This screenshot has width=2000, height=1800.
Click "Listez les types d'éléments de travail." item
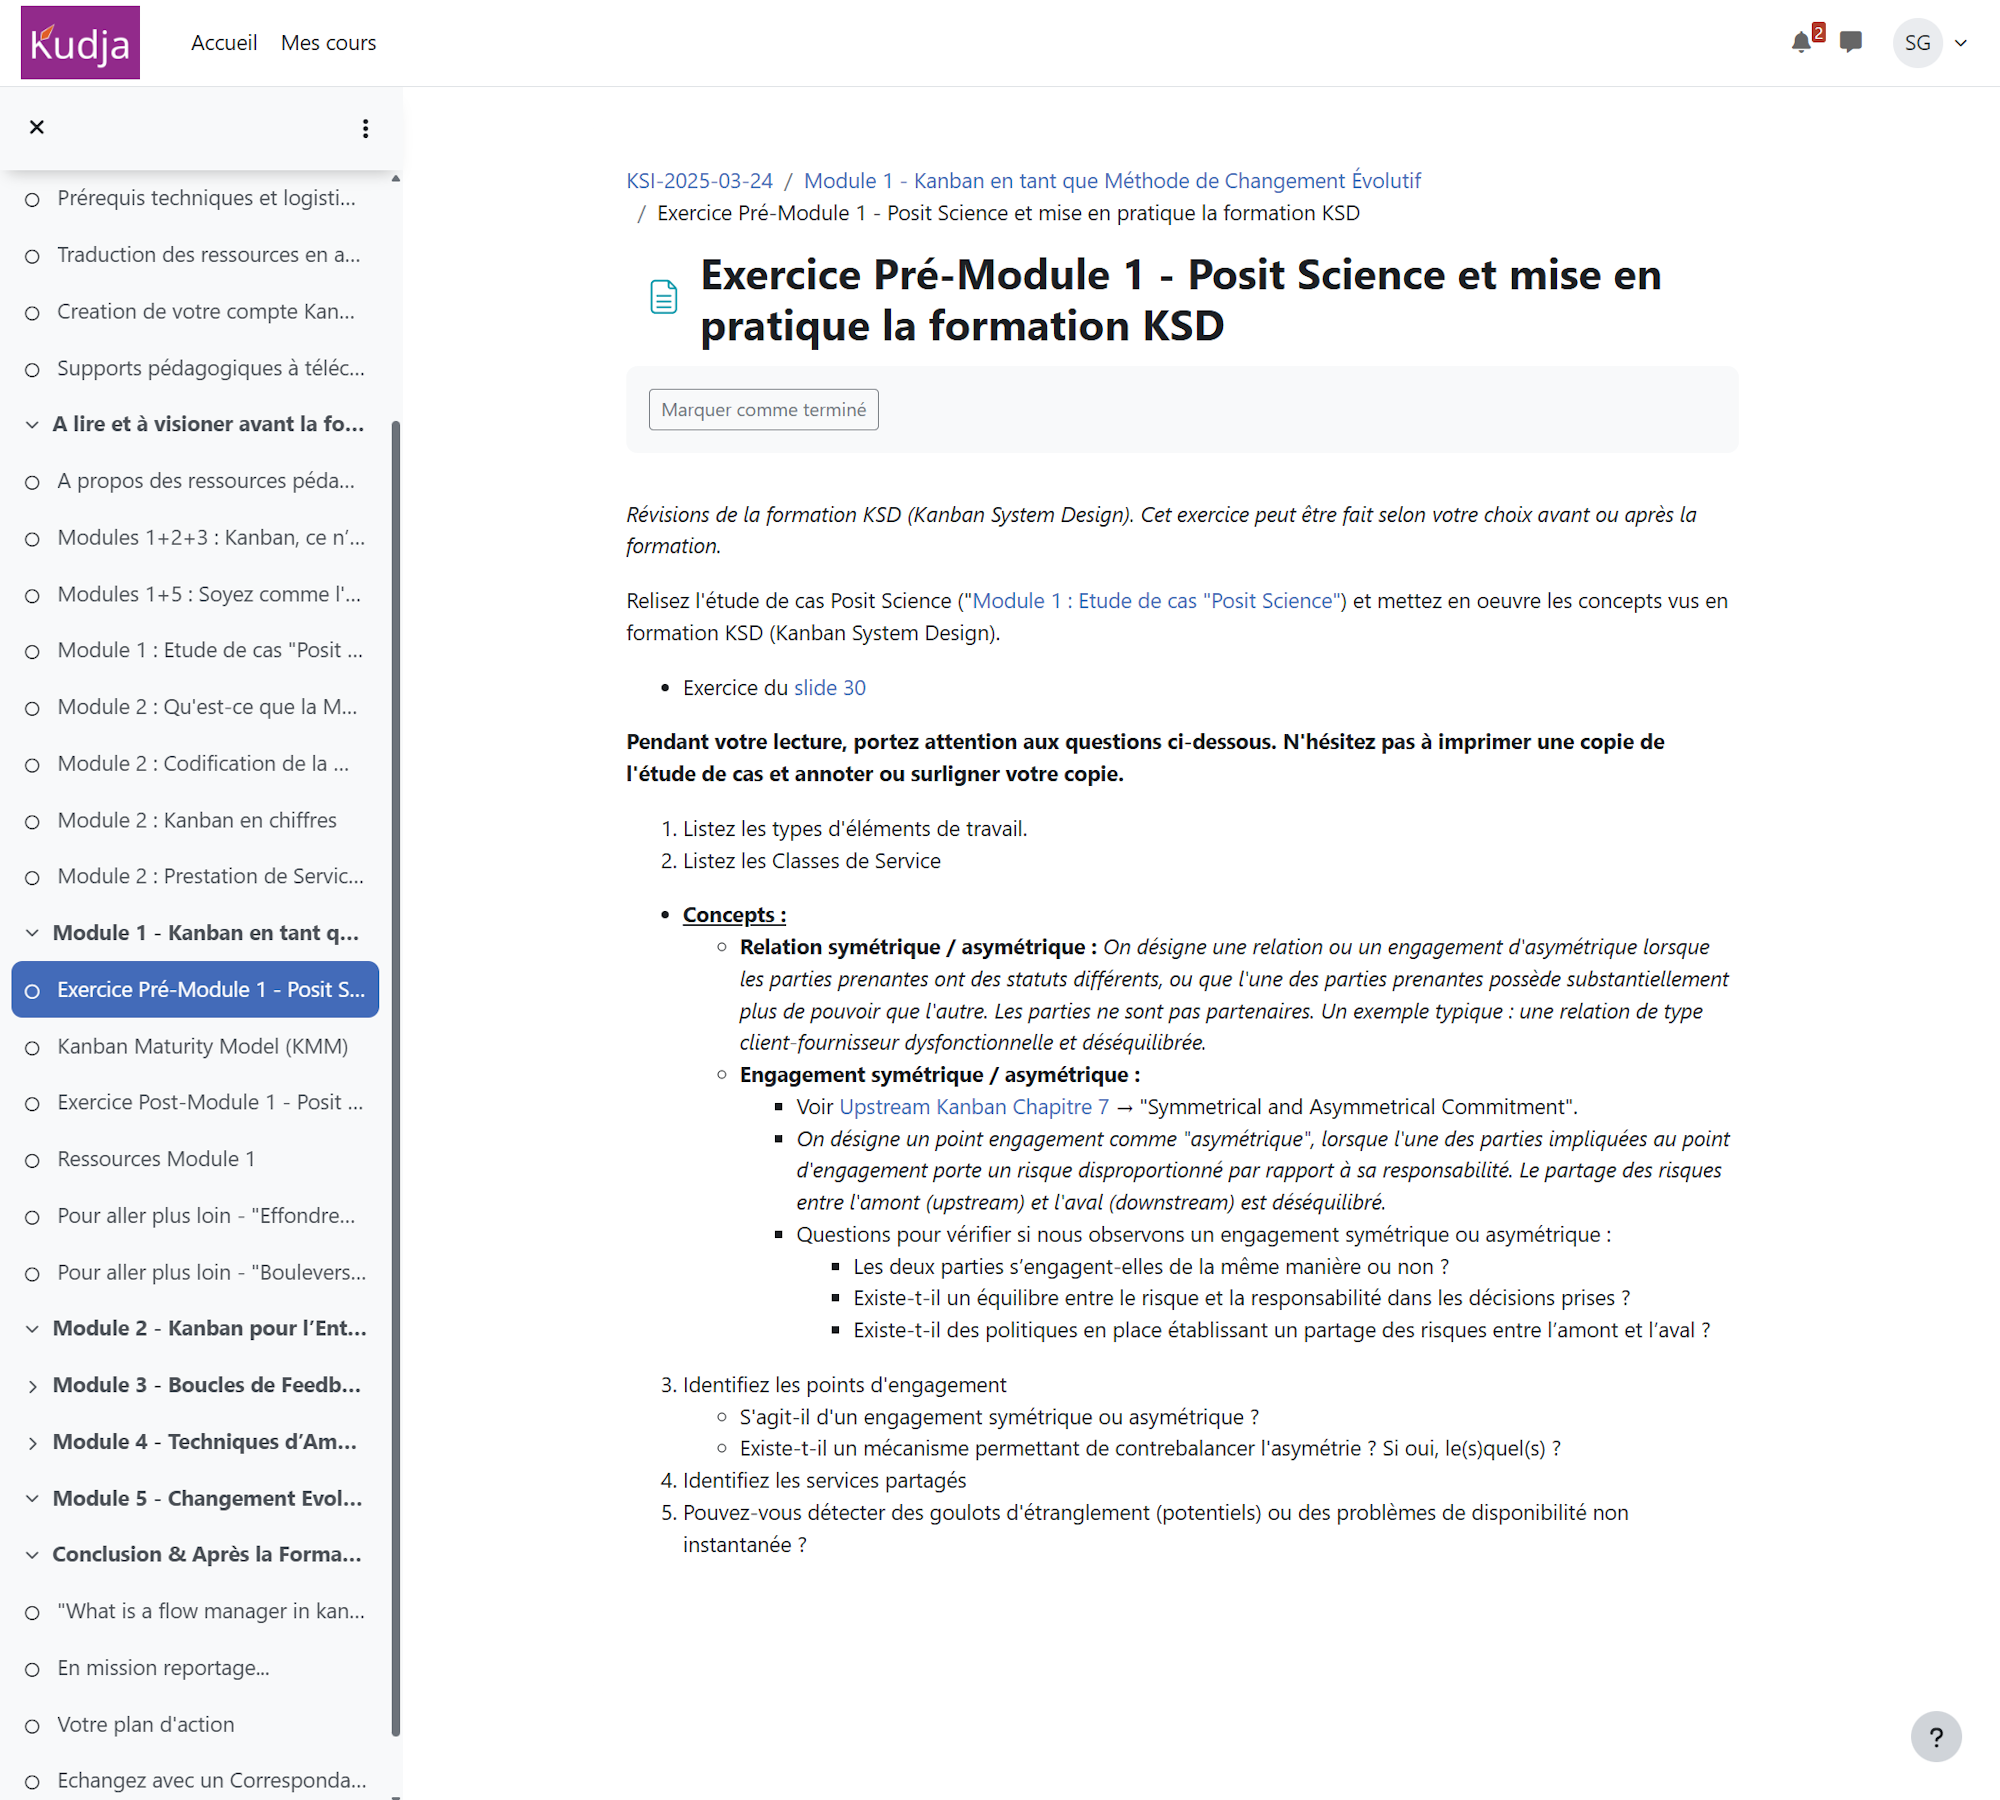pyautogui.click(x=855, y=829)
